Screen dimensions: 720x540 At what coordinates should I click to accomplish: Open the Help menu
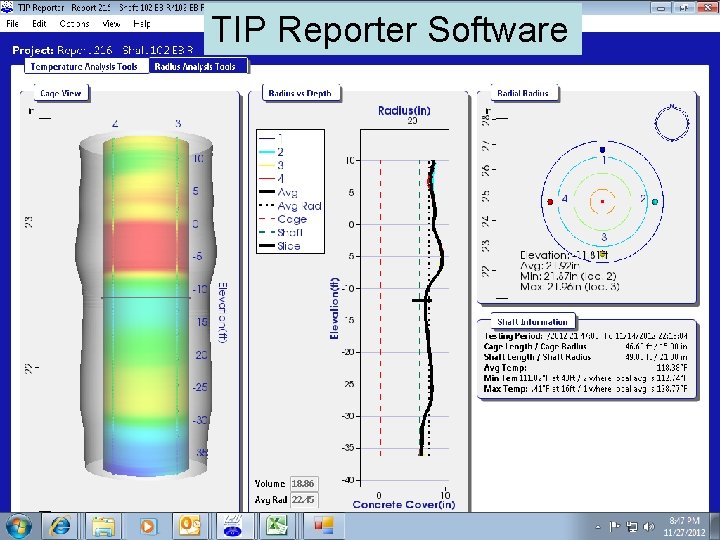141,24
